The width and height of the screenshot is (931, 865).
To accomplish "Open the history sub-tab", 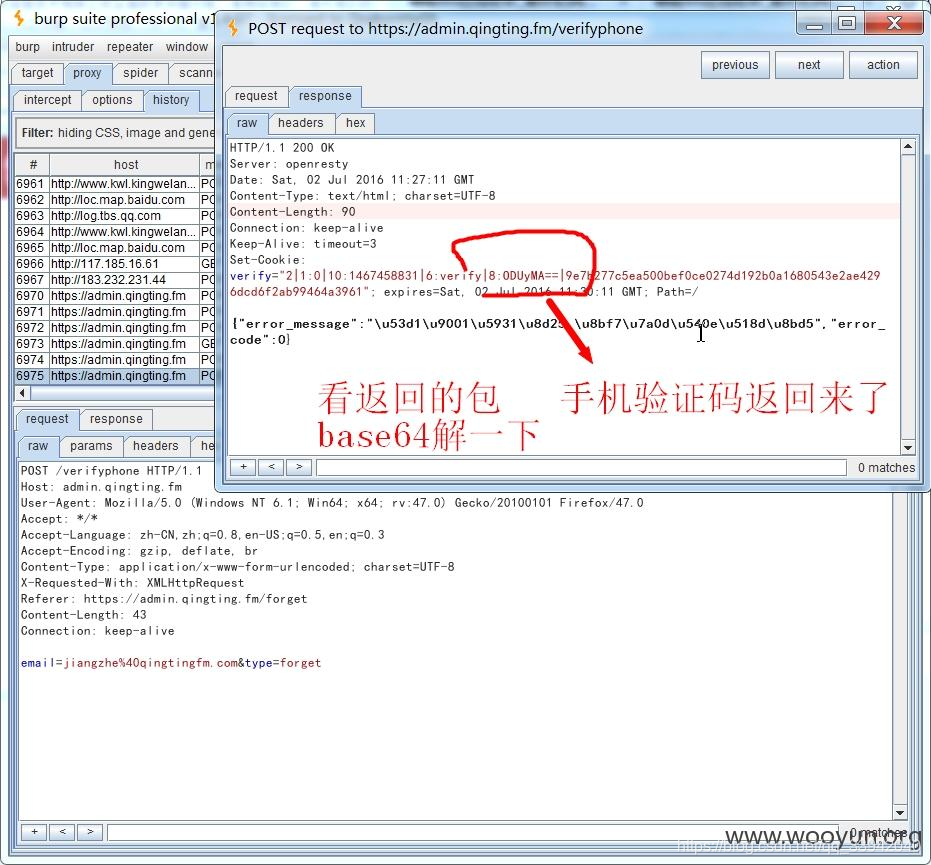I will pos(171,100).
